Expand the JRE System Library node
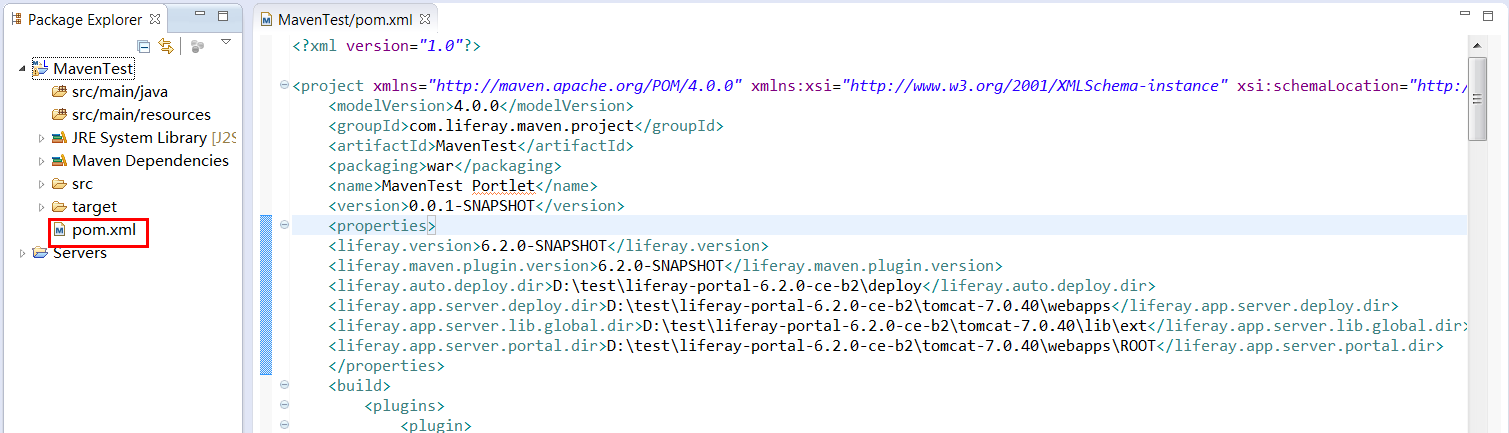Screen dimensions: 1509x433 tap(41, 138)
